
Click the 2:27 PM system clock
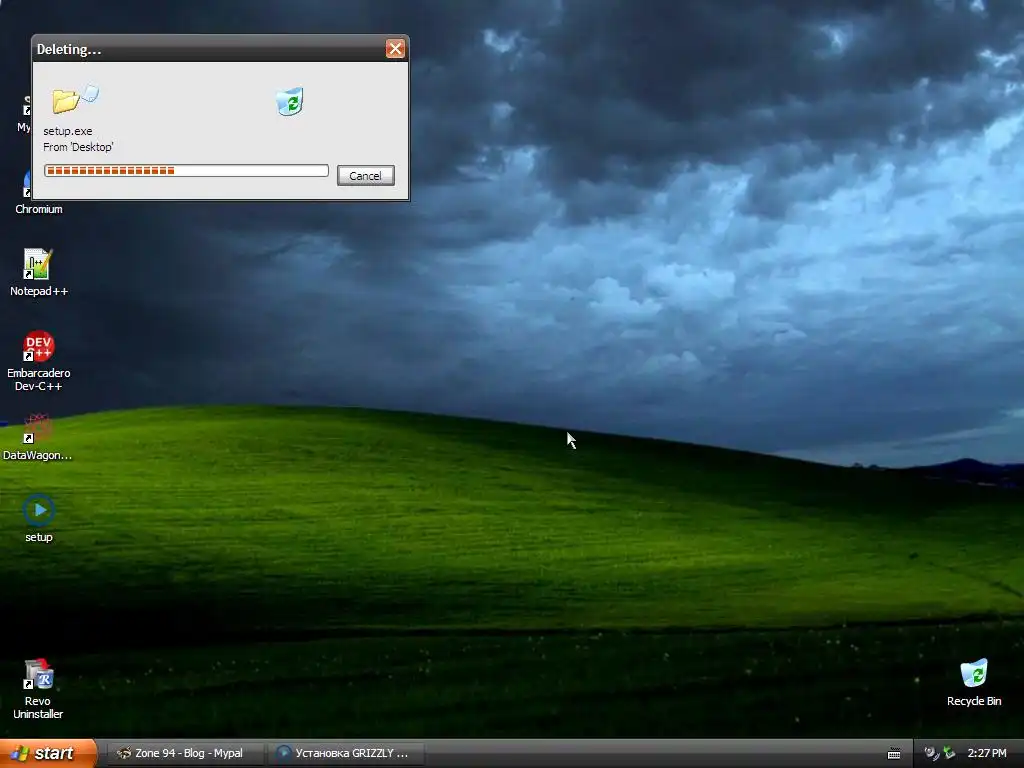click(x=987, y=753)
